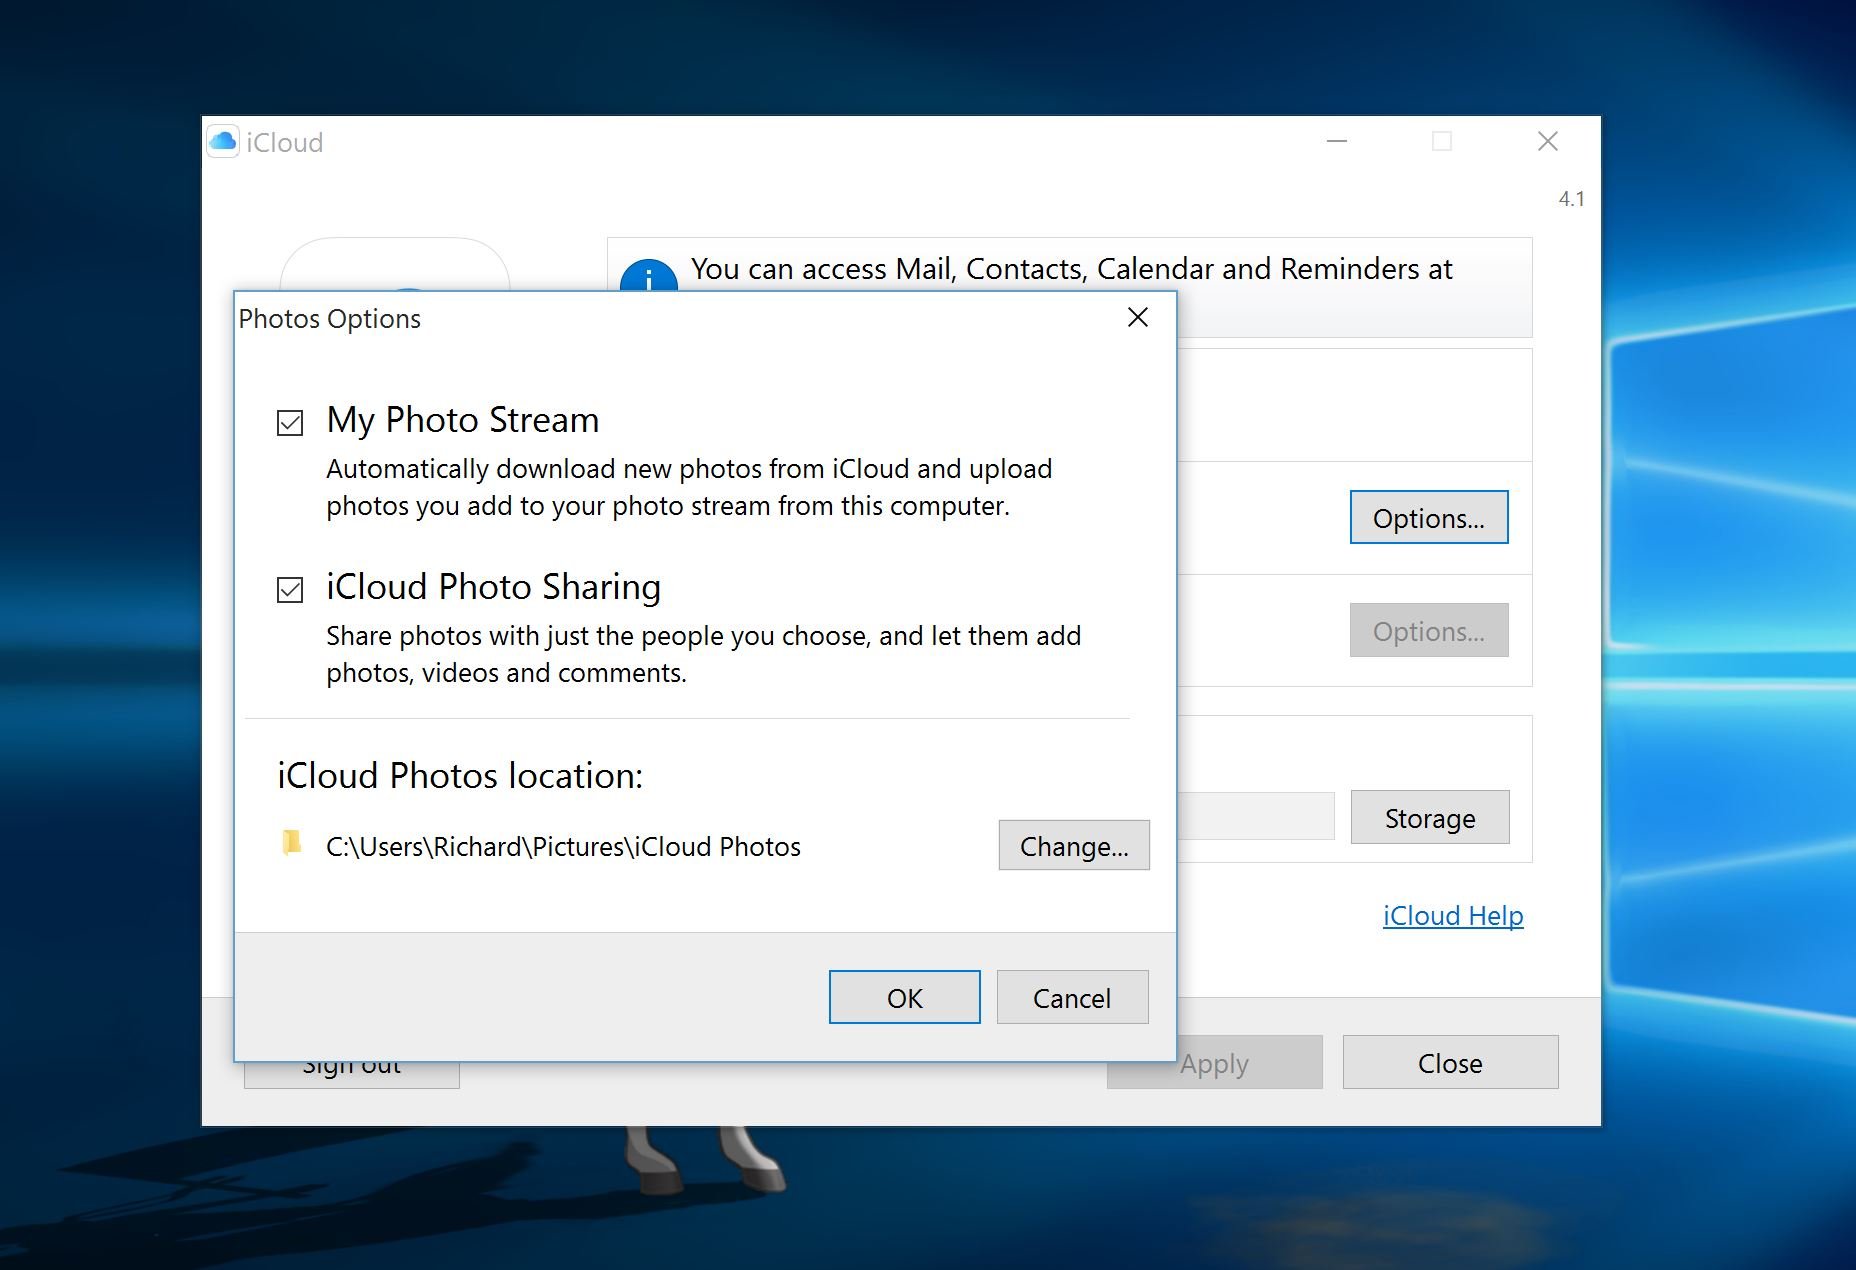Viewport: 1856px width, 1270px height.
Task: Click the Sign out button behind the dialog
Action: 352,1075
